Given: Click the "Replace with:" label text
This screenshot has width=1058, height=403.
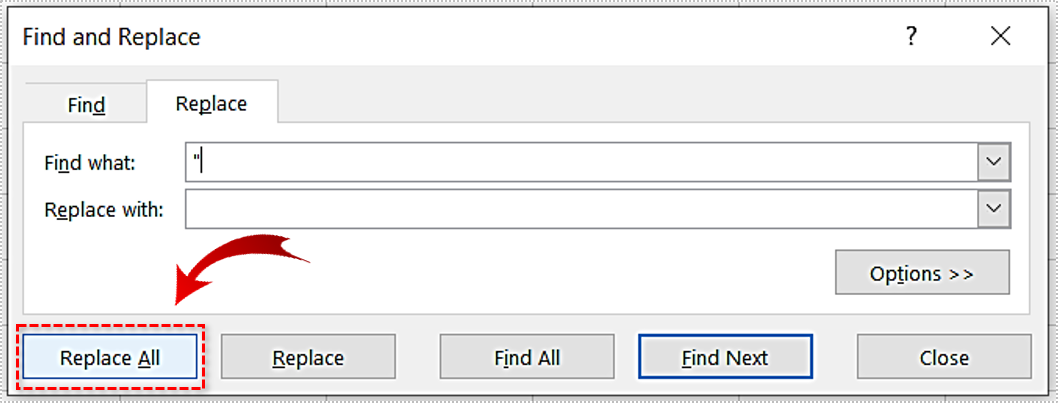Looking at the screenshot, I should coord(104,210).
